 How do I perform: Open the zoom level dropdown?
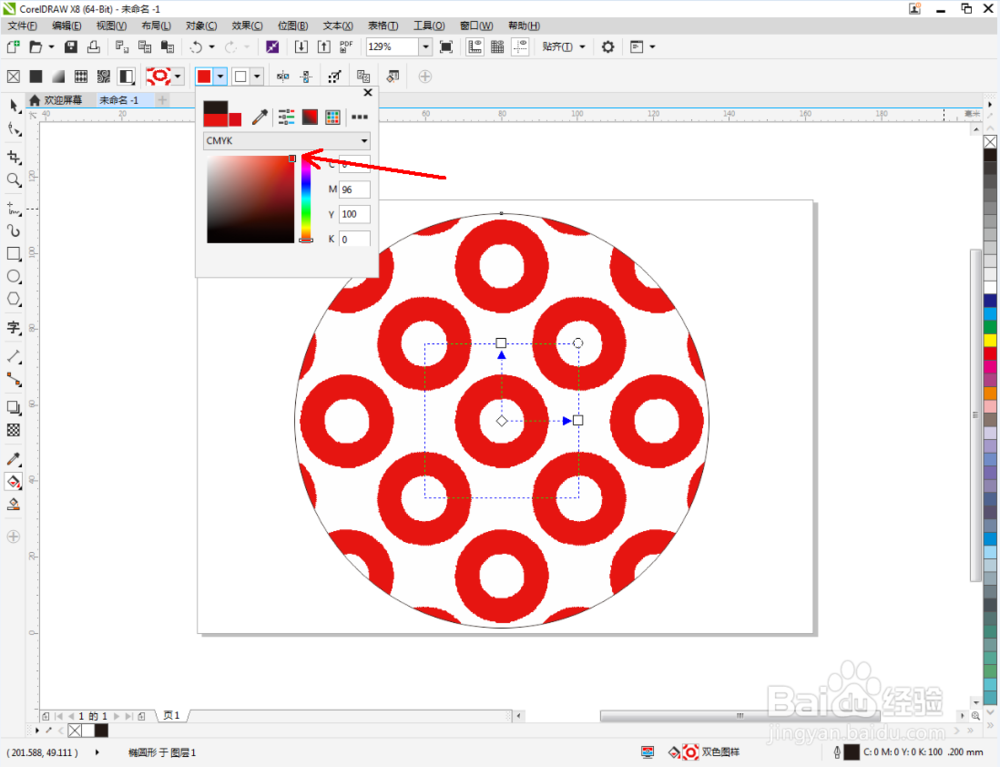(425, 47)
